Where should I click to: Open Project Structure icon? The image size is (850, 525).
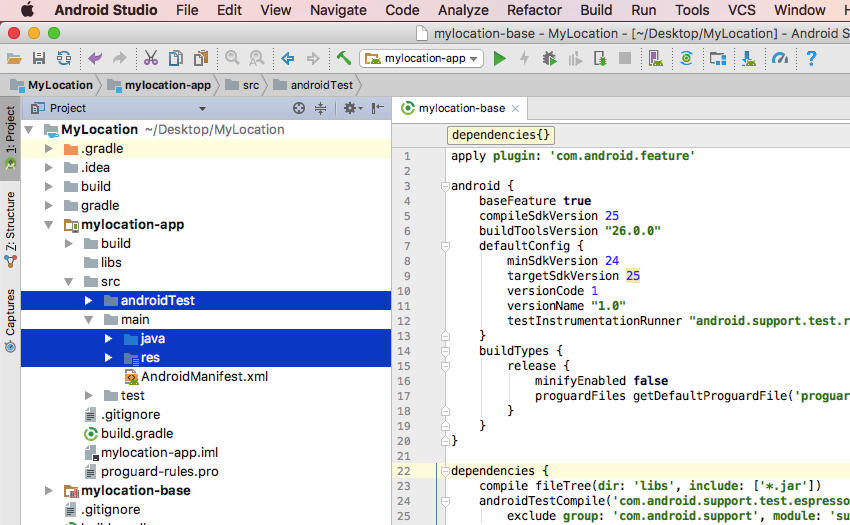718,59
